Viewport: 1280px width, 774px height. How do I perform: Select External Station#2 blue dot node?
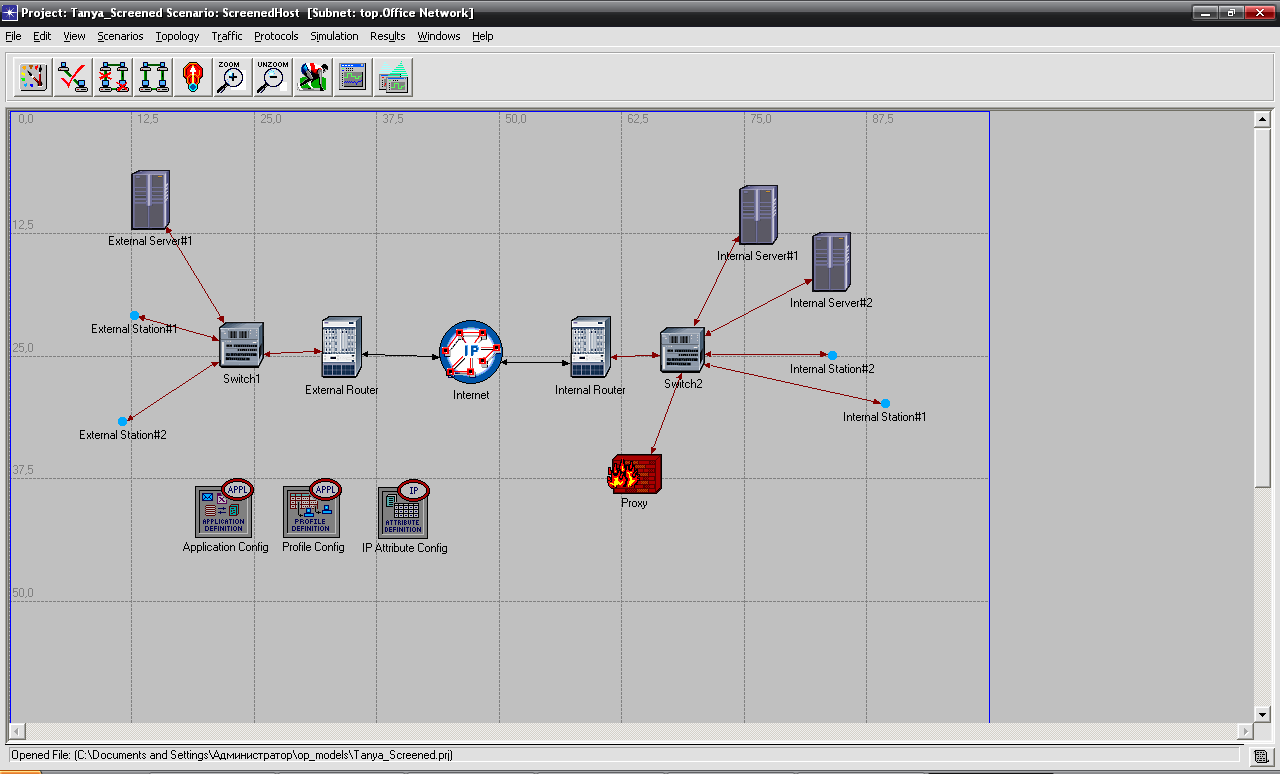coord(123,421)
